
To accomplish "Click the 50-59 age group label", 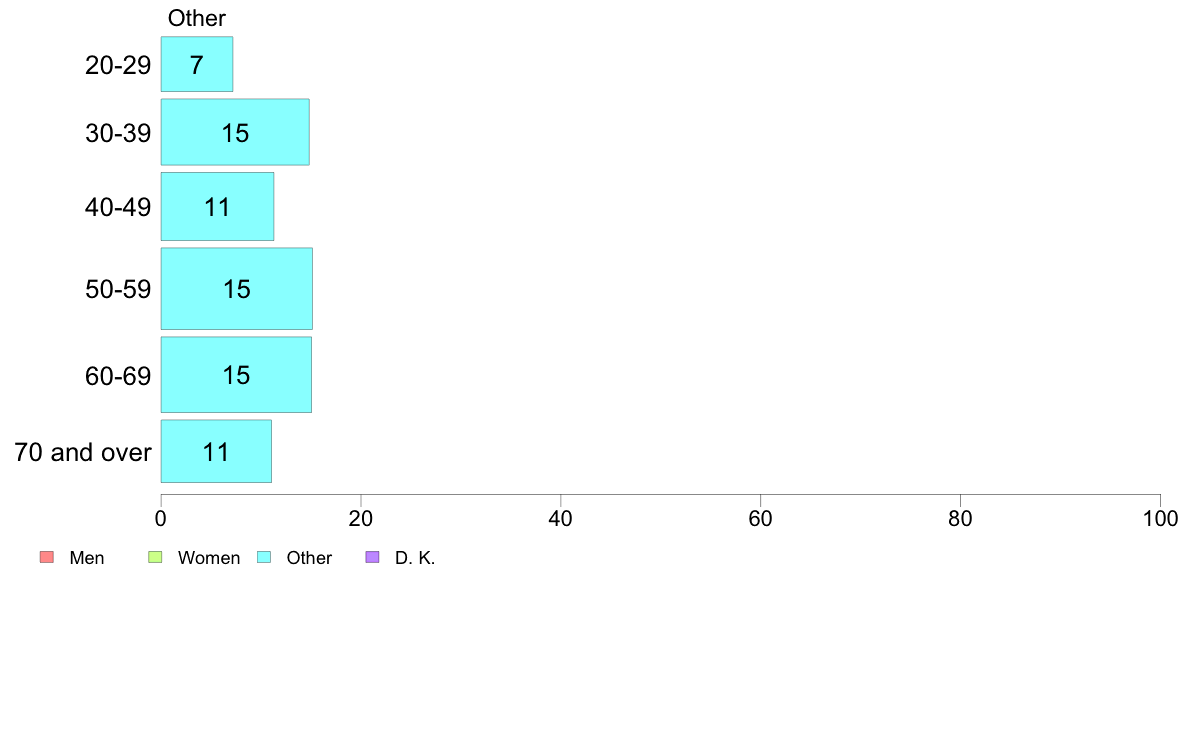I will pyautogui.click(x=118, y=290).
